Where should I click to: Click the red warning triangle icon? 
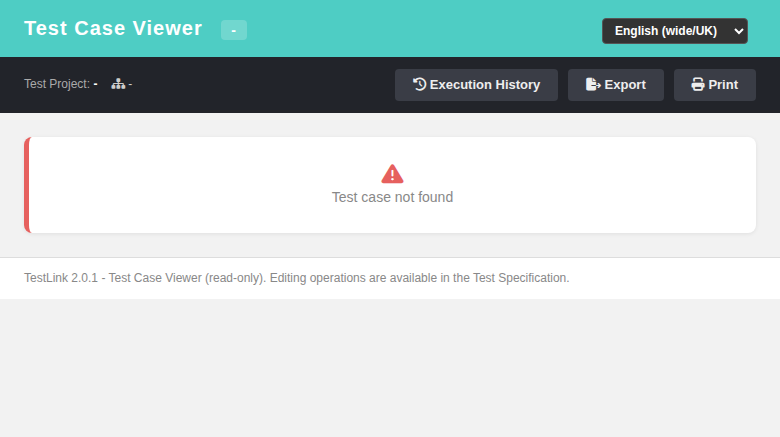[x=392, y=174]
